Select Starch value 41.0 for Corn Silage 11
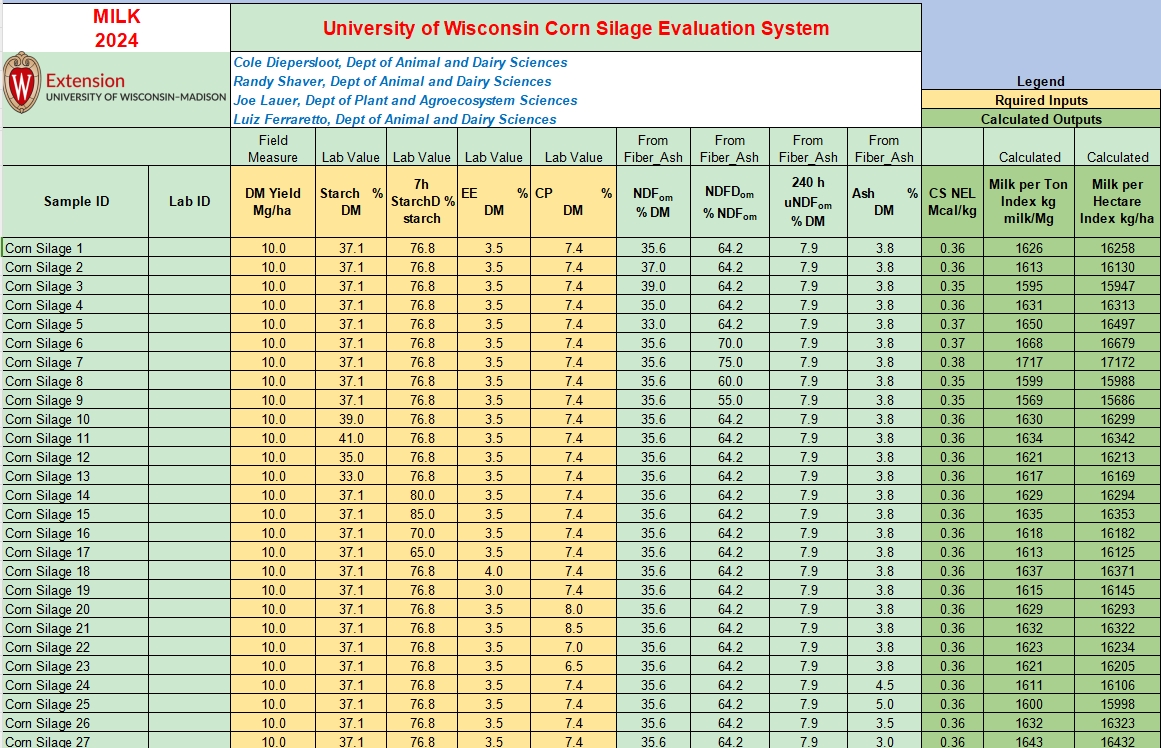This screenshot has height=748, width=1161. [351, 438]
